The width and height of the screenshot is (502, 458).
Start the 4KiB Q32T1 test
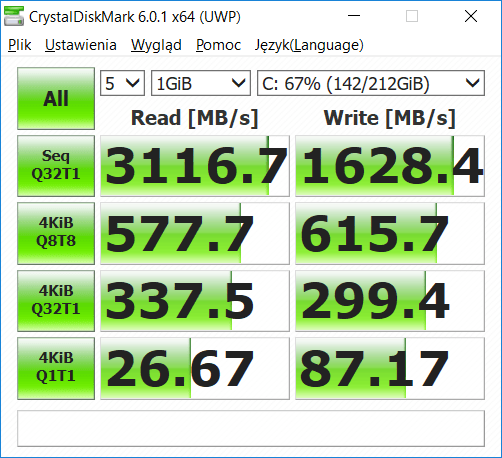[x=56, y=301]
